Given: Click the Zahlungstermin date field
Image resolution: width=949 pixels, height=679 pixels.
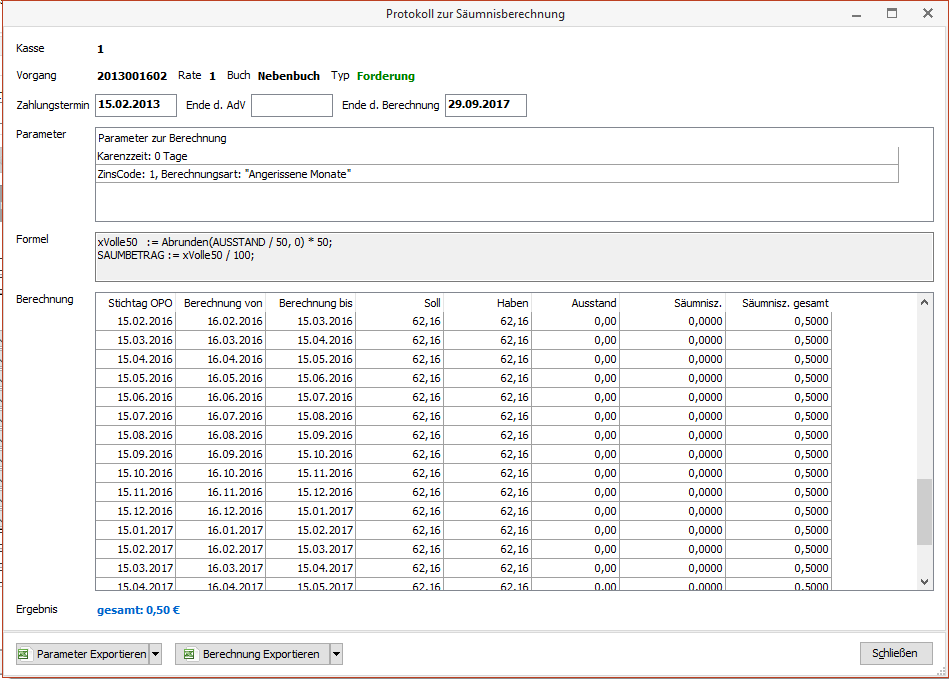Looking at the screenshot, I should coord(136,105).
